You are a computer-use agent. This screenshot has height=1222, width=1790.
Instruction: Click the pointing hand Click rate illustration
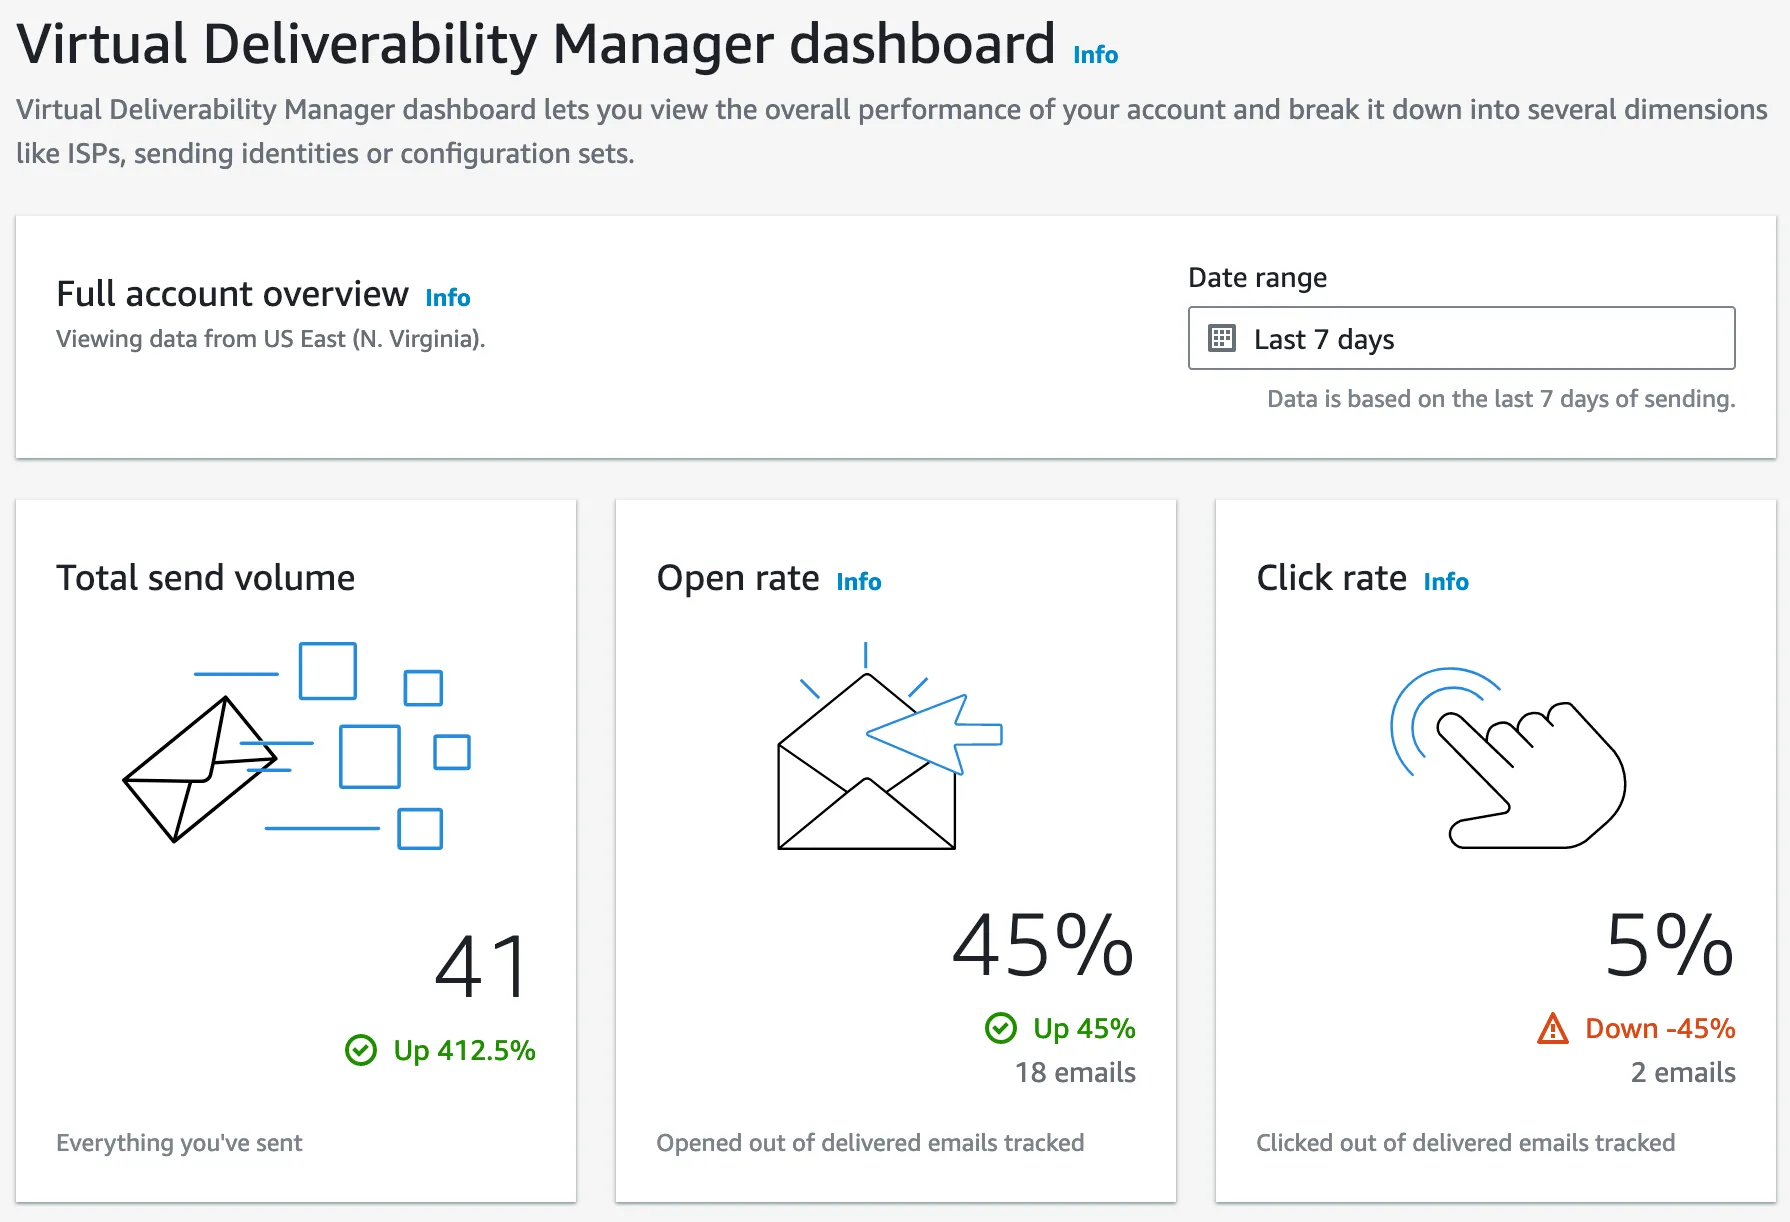point(1508,758)
